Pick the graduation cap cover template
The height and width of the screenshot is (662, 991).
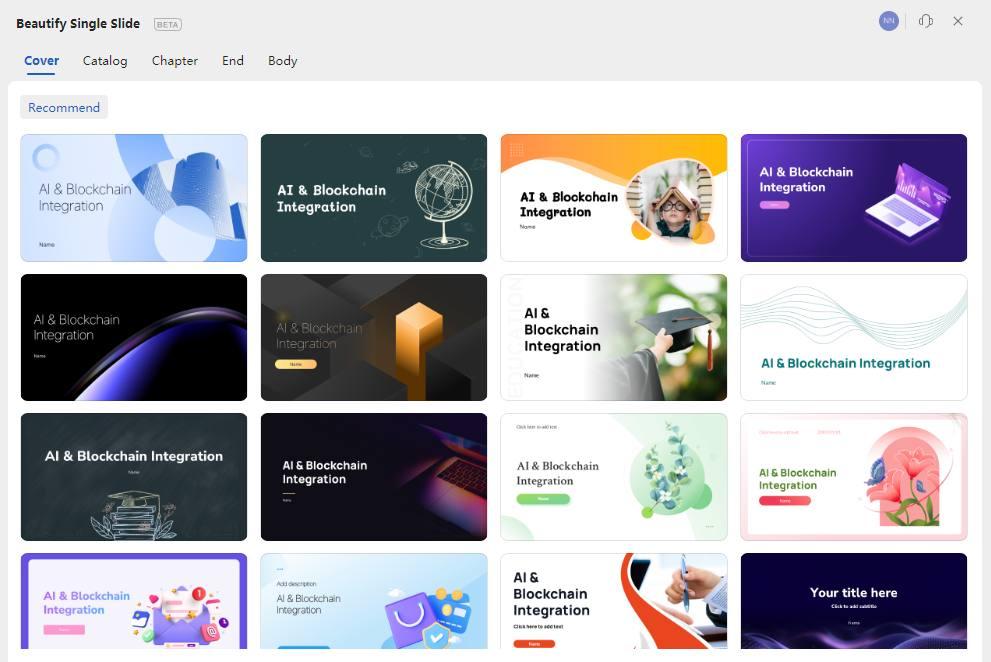coord(614,337)
